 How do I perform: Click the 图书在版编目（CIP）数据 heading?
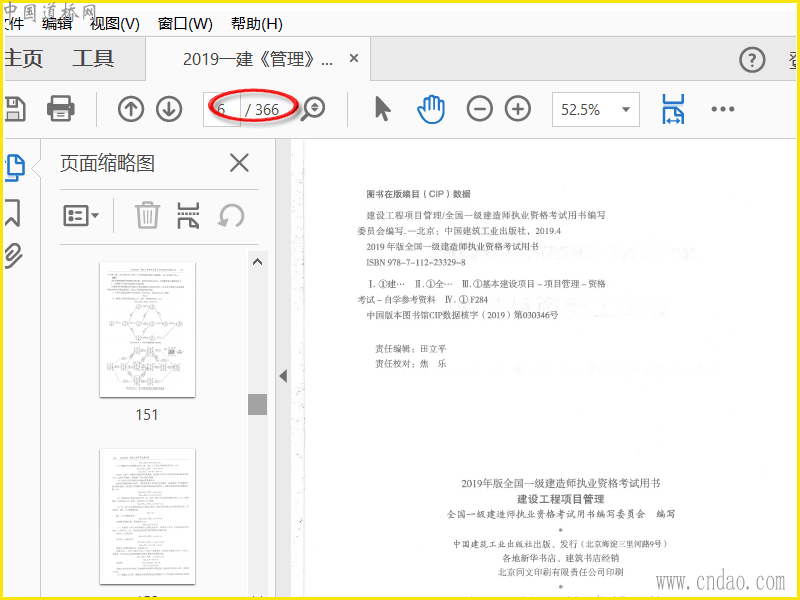[418, 194]
